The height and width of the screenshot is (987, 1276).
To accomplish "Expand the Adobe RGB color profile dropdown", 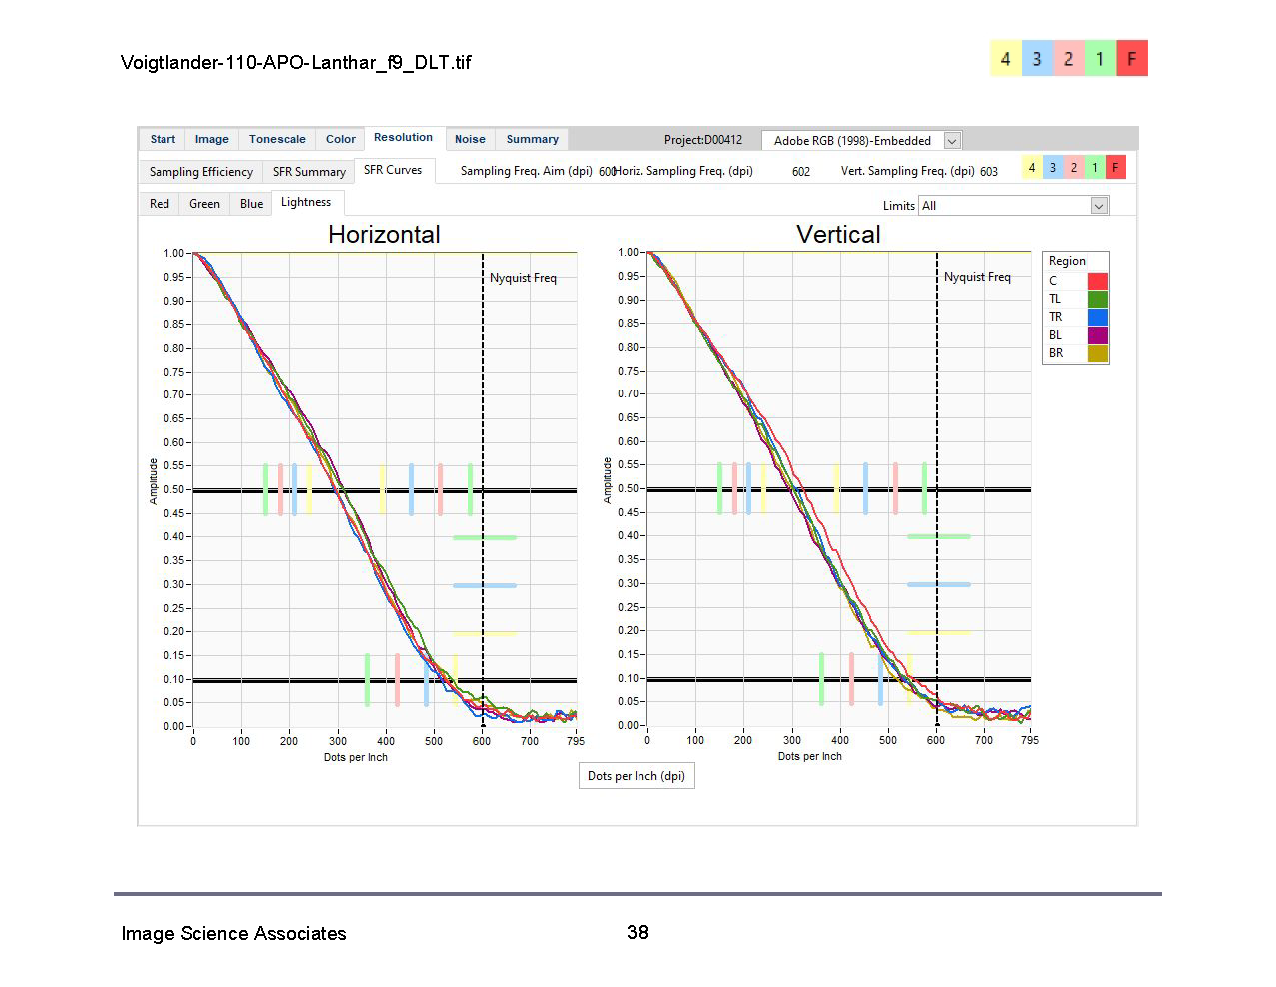I will pyautogui.click(x=952, y=141).
